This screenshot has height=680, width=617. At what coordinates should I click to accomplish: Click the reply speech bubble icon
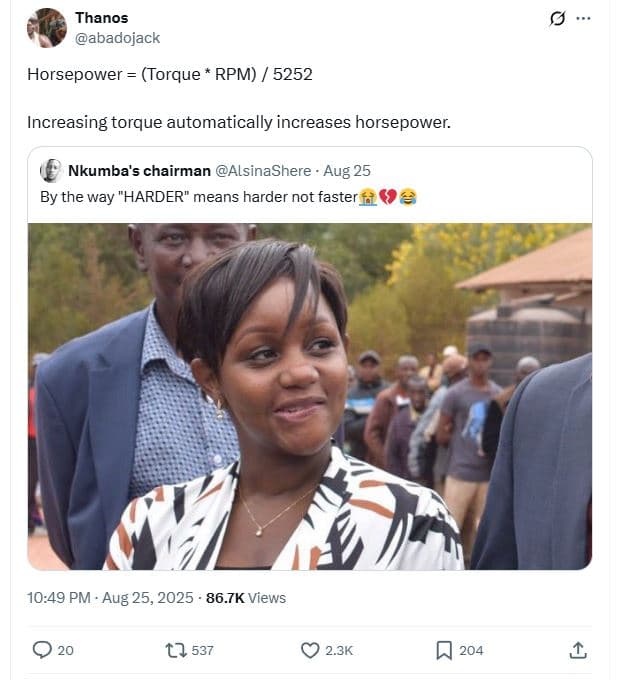point(42,650)
